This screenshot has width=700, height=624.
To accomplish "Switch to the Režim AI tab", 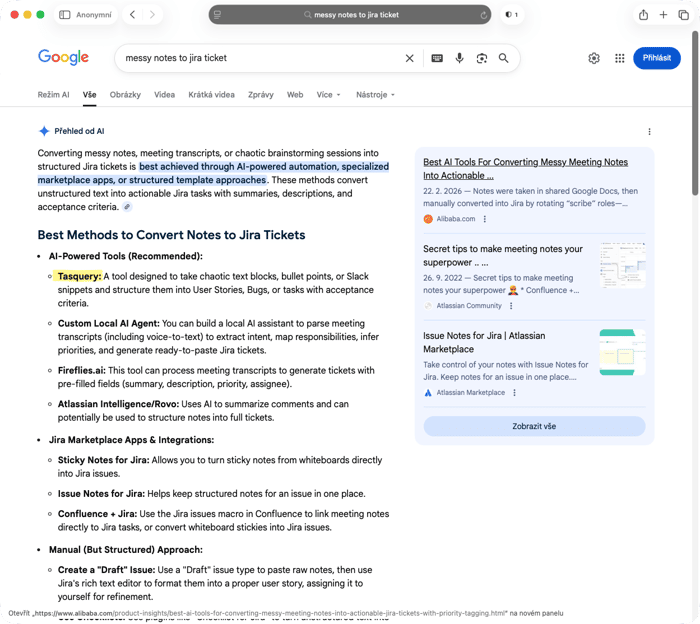I will pyautogui.click(x=53, y=95).
